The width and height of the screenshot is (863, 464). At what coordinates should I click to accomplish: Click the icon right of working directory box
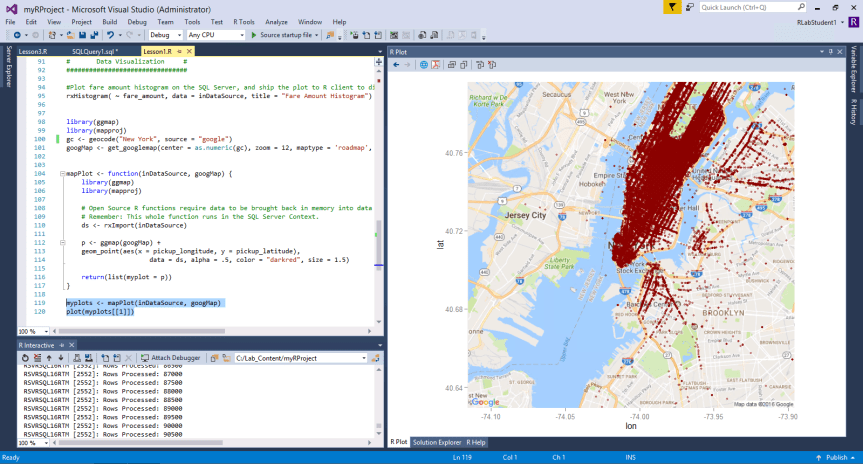click(375, 358)
